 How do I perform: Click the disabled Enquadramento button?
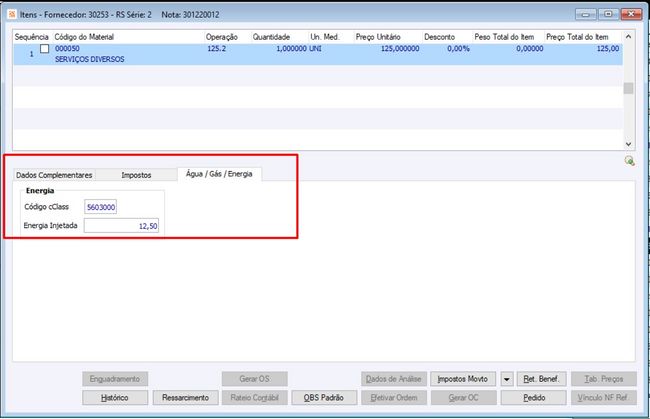point(115,379)
